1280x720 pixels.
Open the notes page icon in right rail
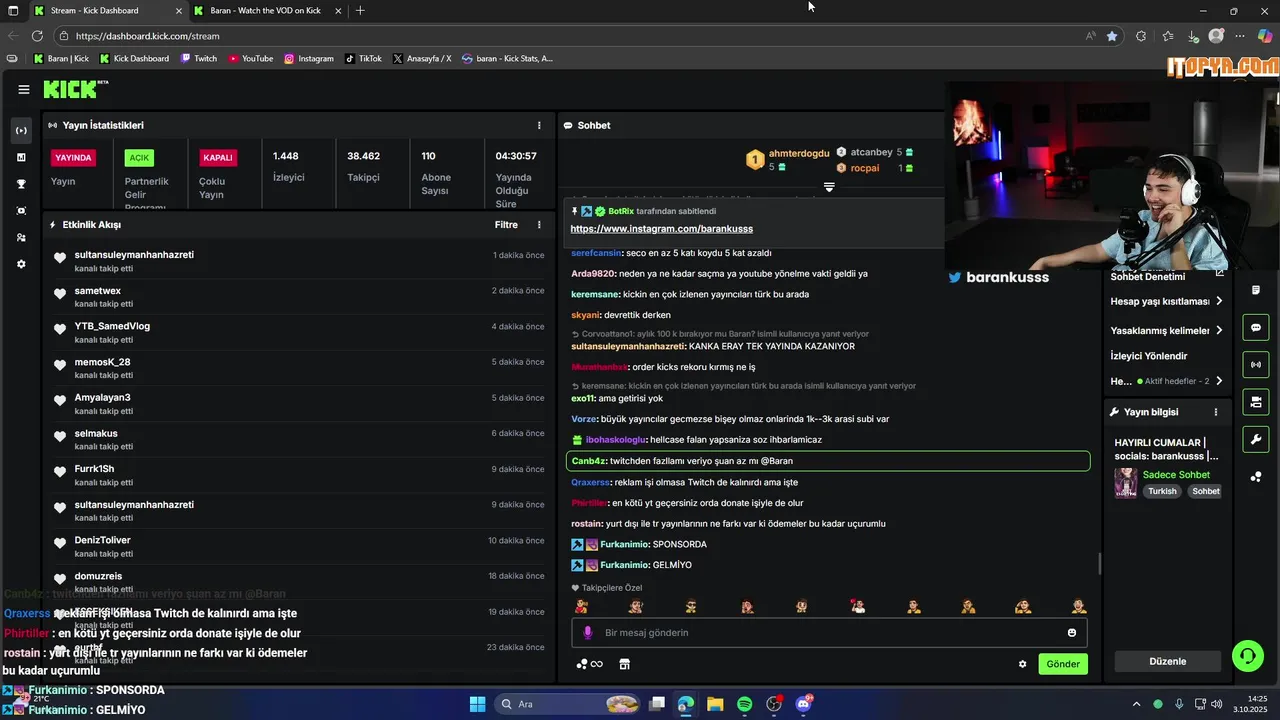pyautogui.click(x=1256, y=291)
